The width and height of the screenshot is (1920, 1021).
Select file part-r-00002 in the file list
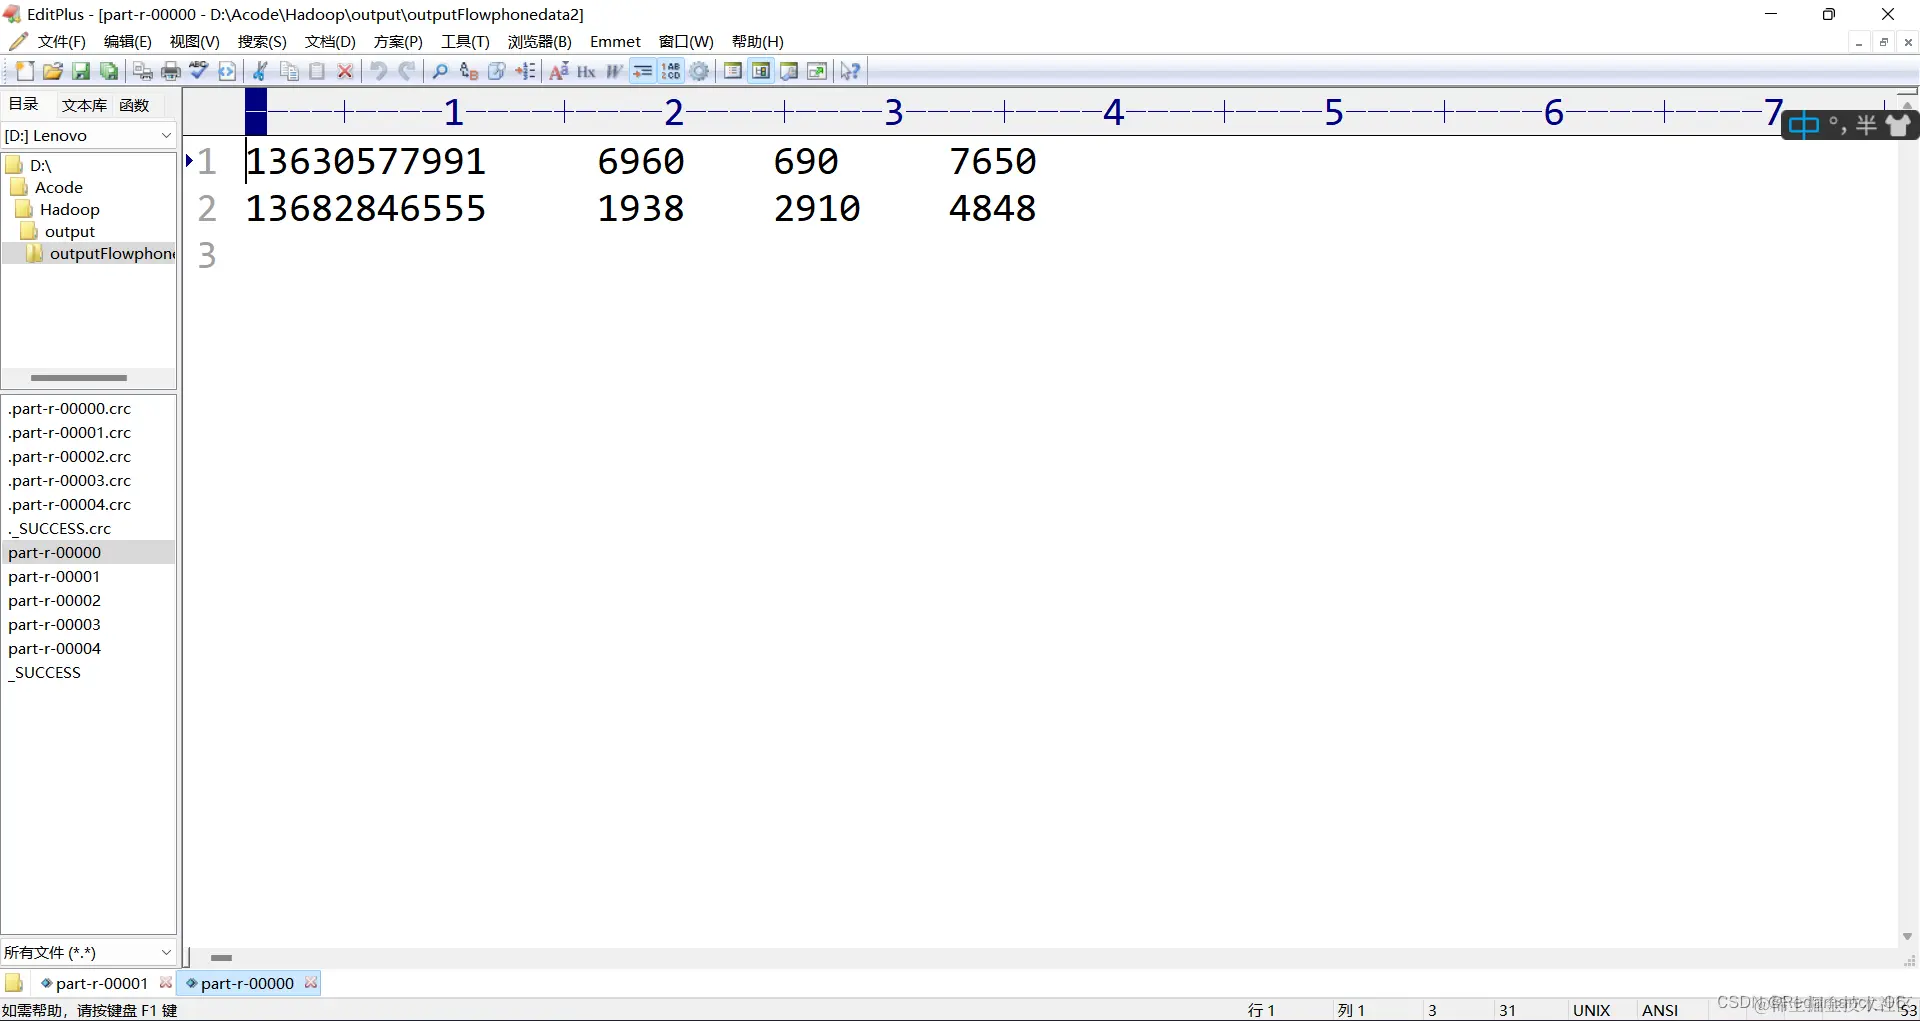click(x=55, y=600)
